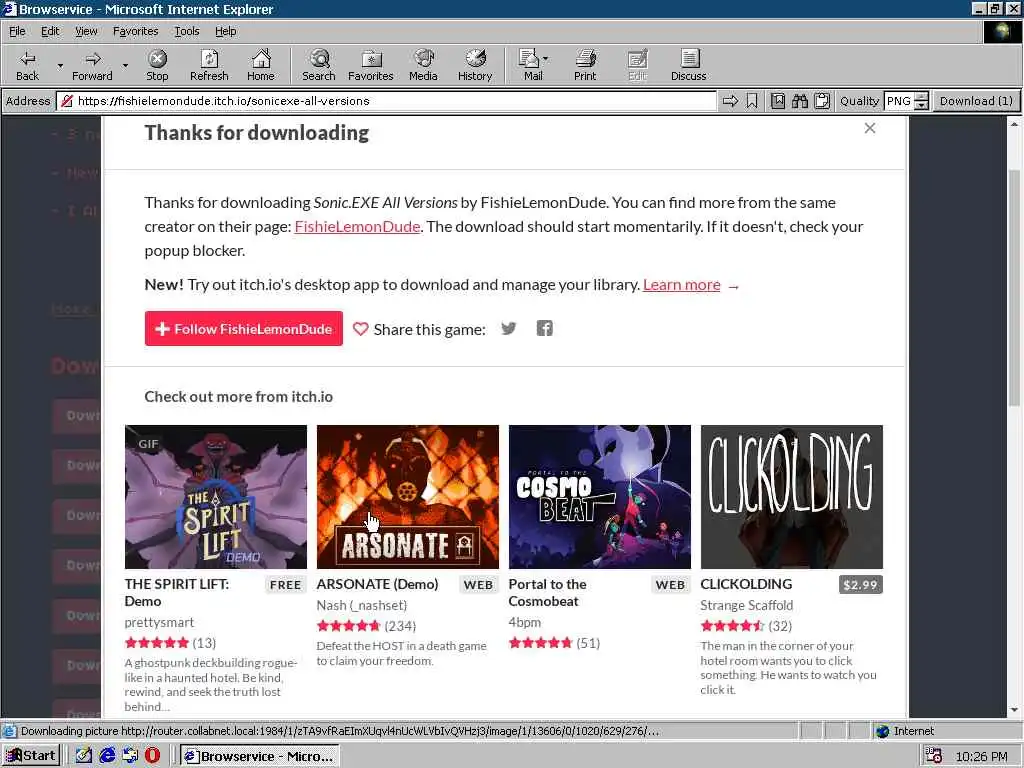Click the page scrollbar up arrow
Viewport: 1024px width, 768px height.
(x=1014, y=123)
